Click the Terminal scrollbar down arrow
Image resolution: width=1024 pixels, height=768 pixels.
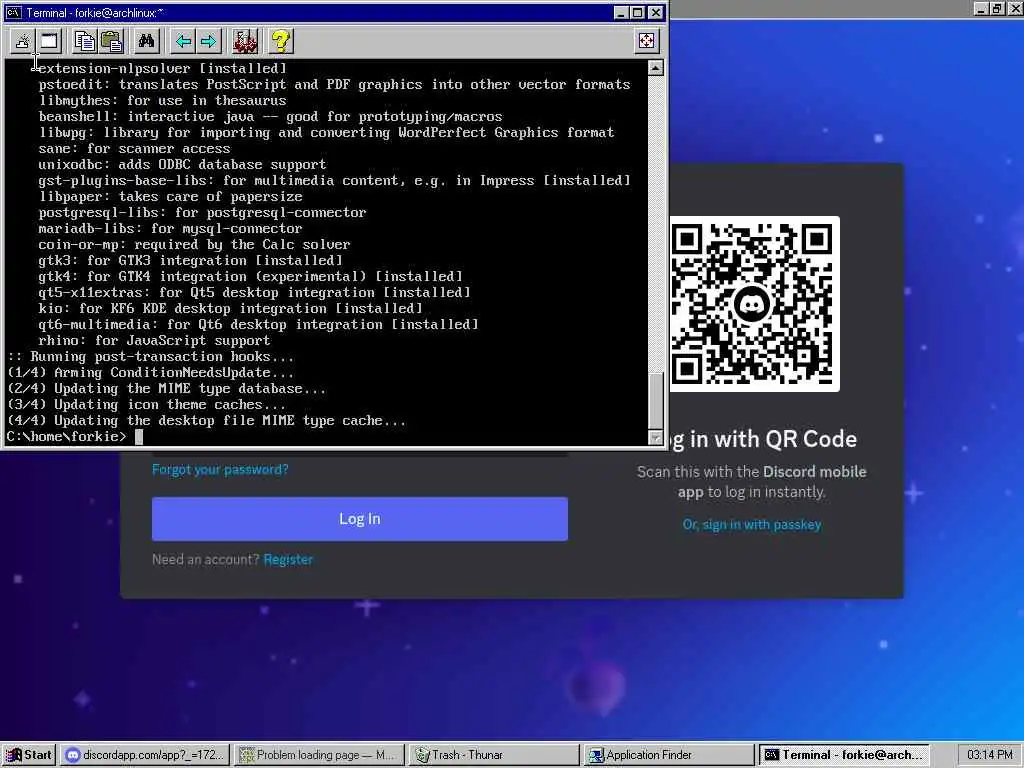point(656,438)
